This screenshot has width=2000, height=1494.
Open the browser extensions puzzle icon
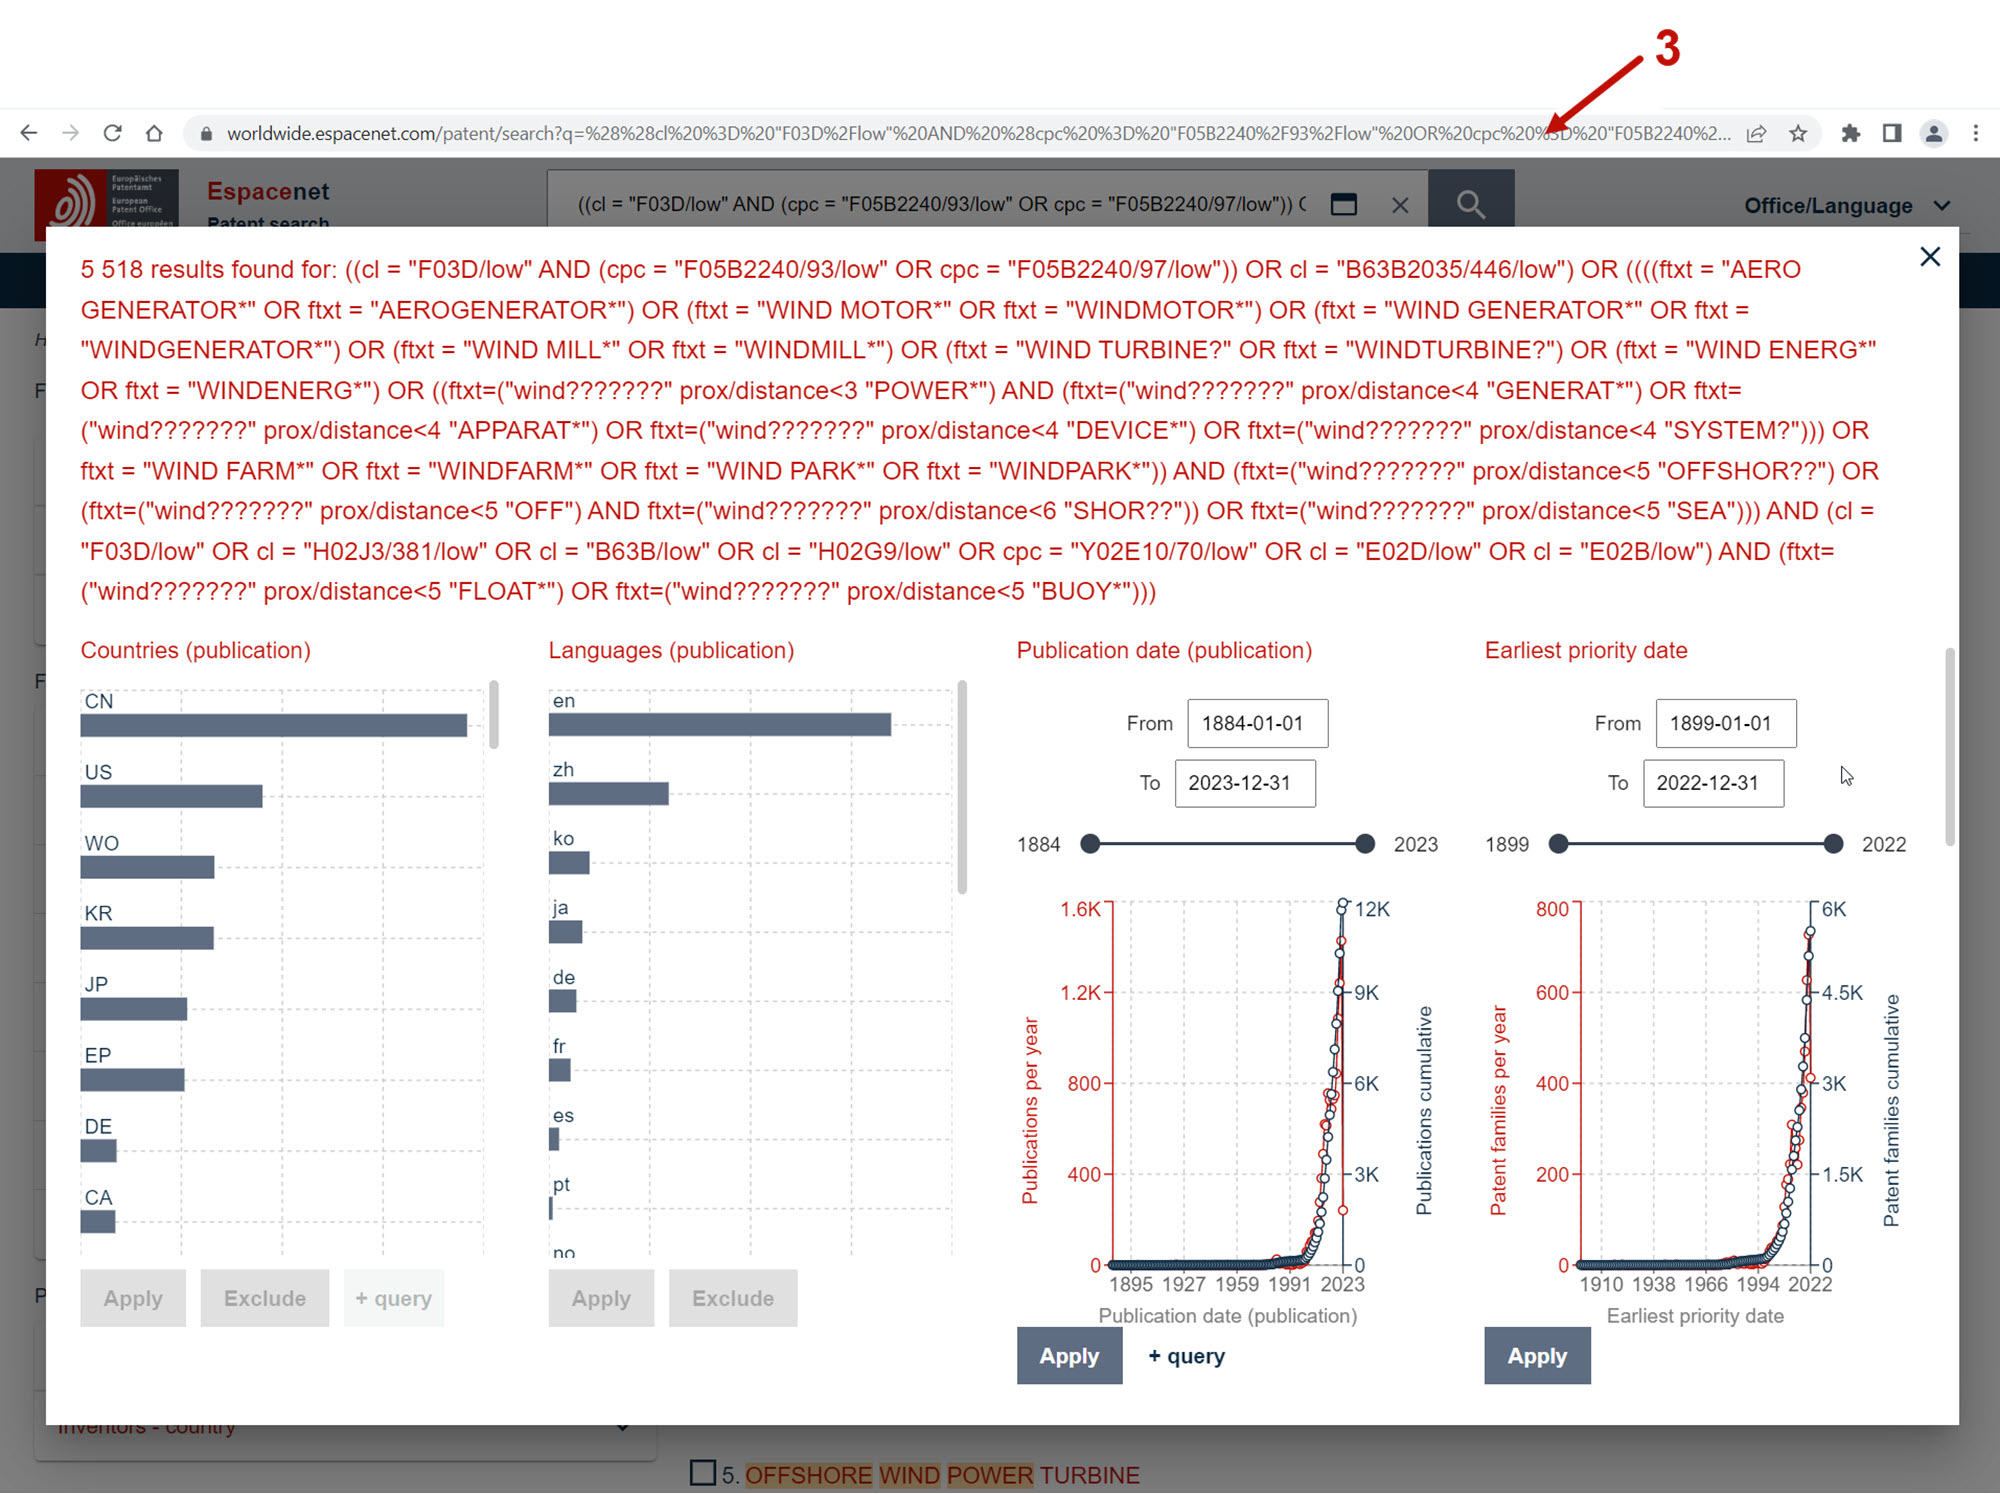click(1850, 133)
